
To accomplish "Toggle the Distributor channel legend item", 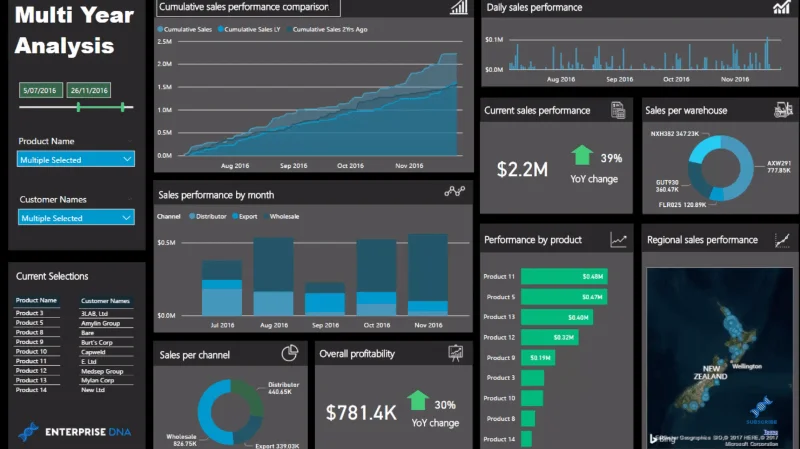I will point(208,216).
